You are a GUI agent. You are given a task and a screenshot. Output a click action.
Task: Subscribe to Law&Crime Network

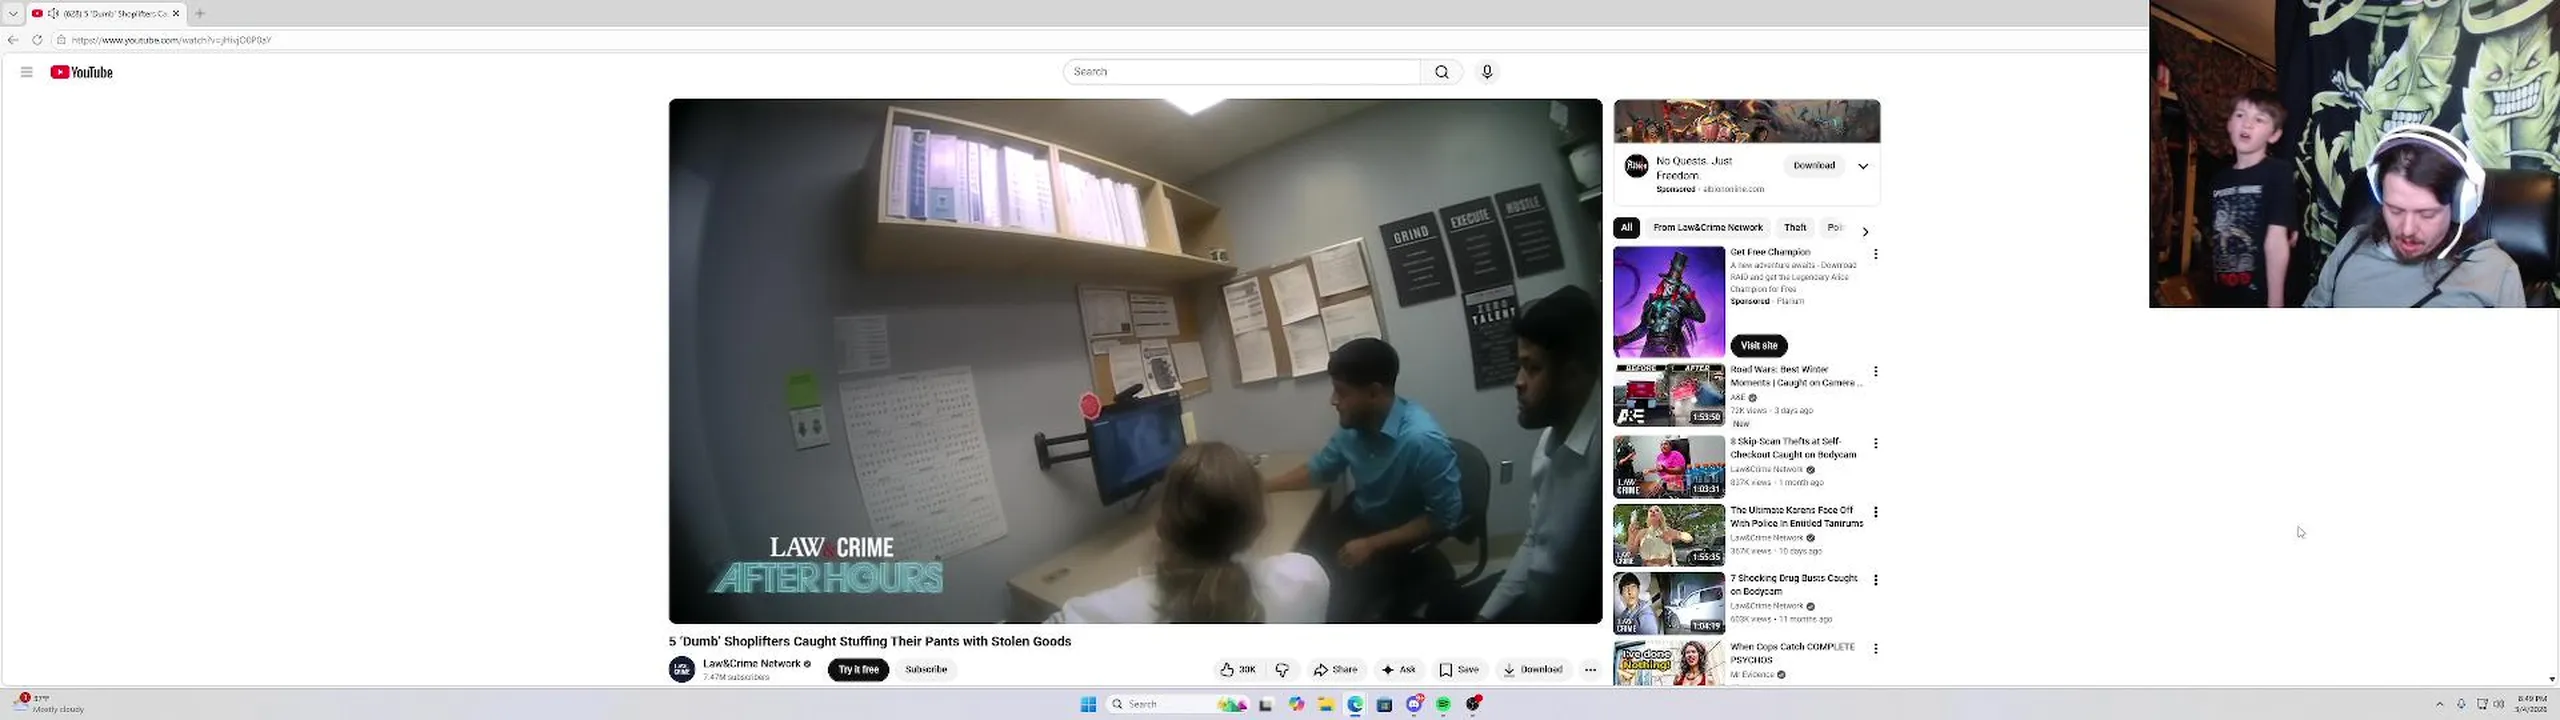pyautogui.click(x=926, y=670)
